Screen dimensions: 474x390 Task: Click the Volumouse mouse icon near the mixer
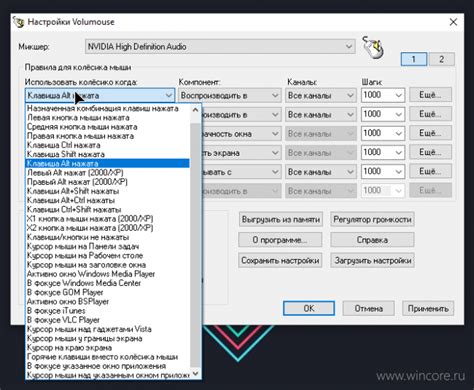[x=373, y=47]
